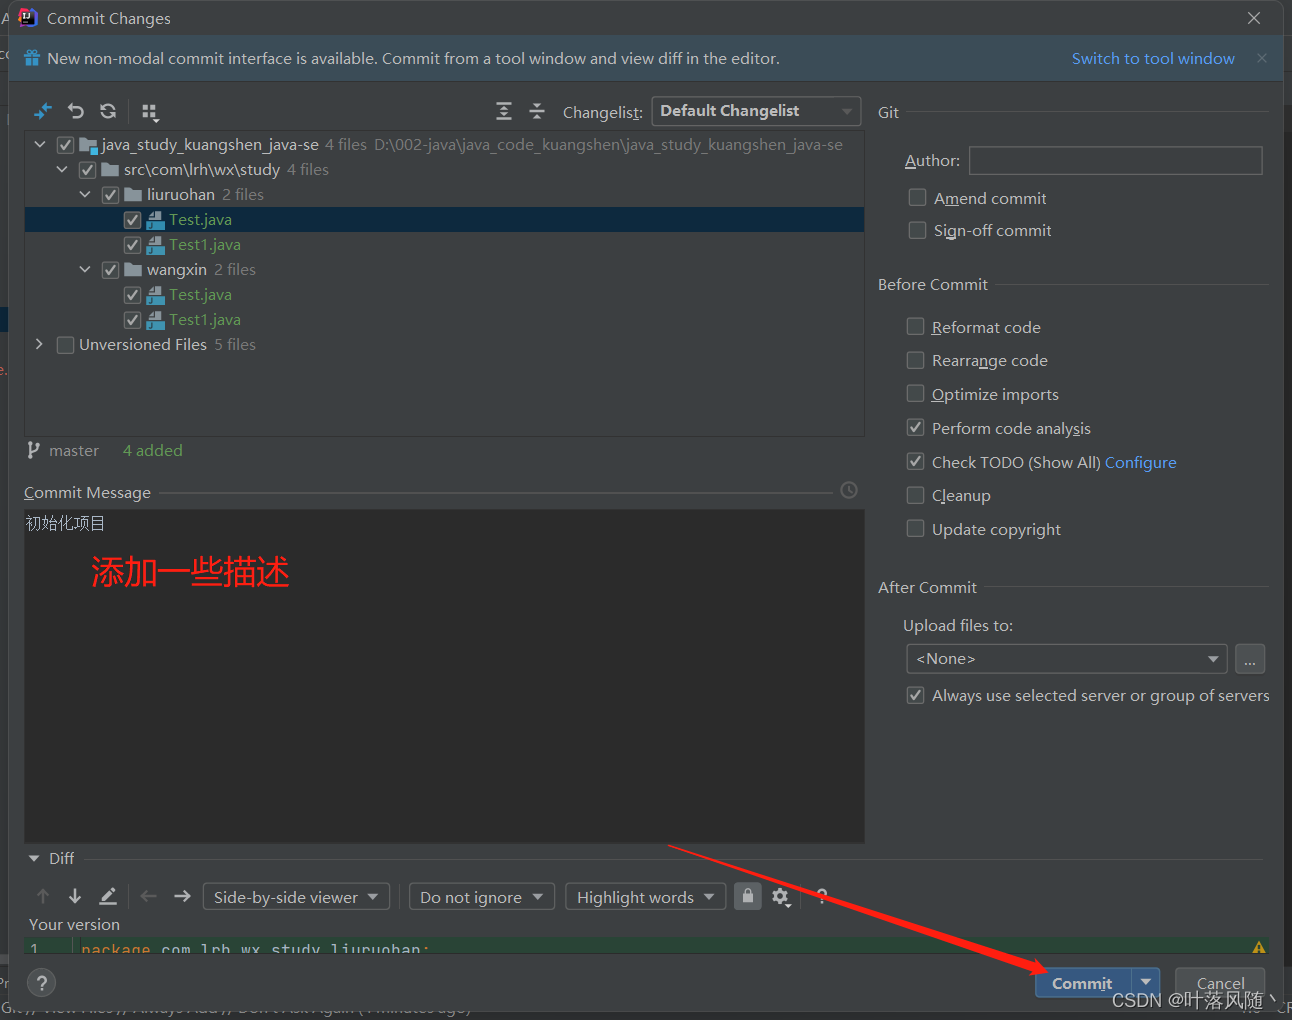Viewport: 1292px width, 1020px height.
Task: Enable the Sign-off commit checkbox
Action: [x=917, y=230]
